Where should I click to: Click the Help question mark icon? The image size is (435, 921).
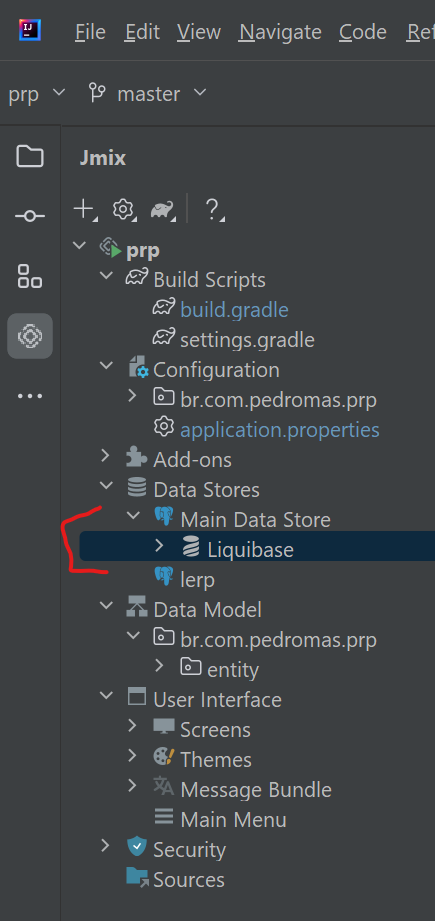click(213, 209)
